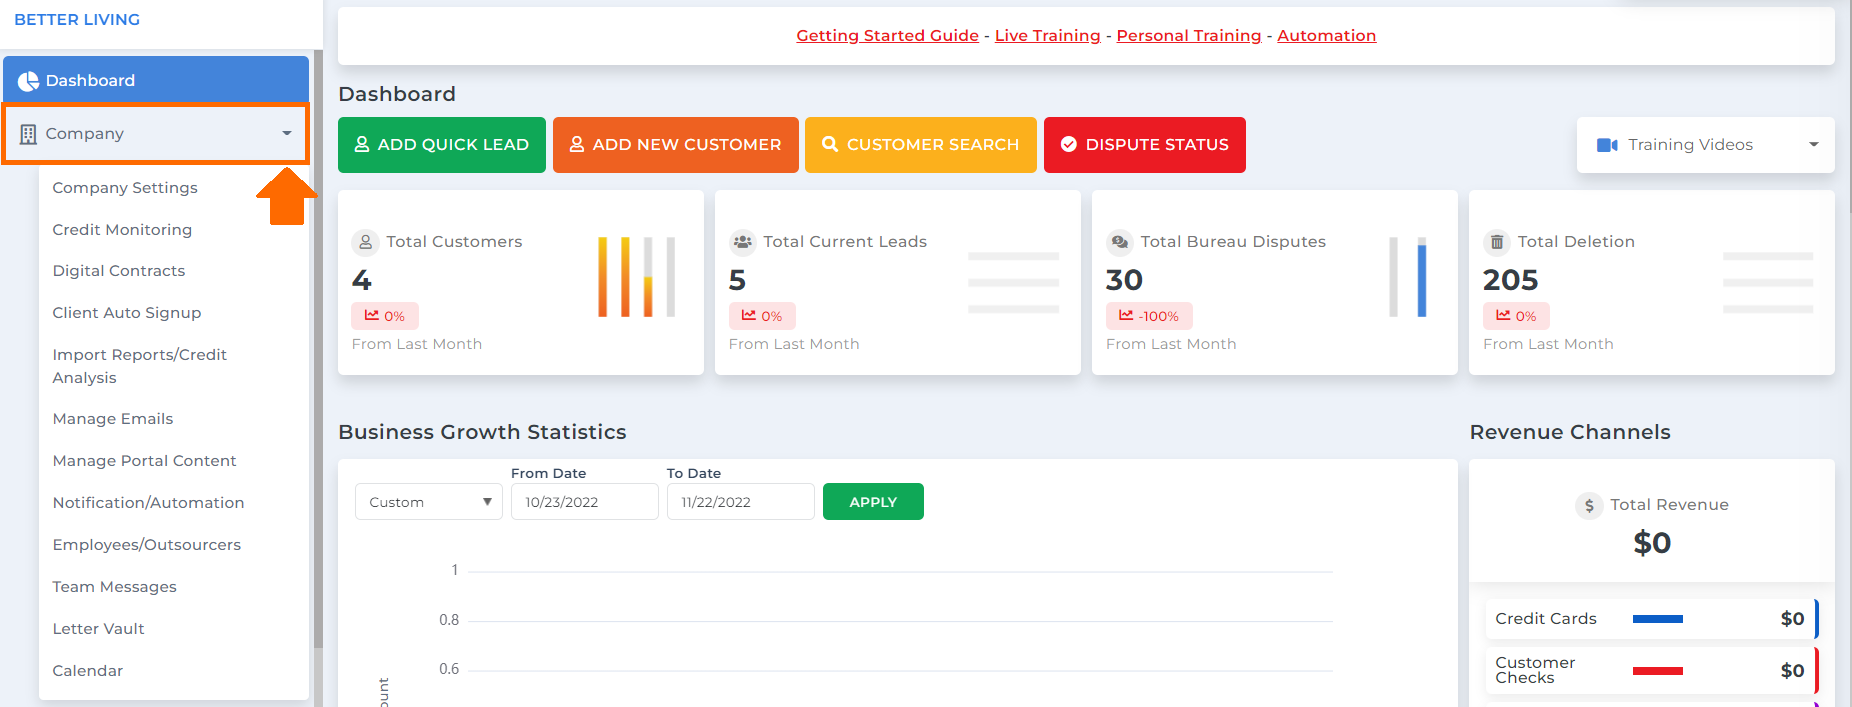Click the Total Deletion trash icon
This screenshot has height=707, width=1852.
click(x=1497, y=242)
